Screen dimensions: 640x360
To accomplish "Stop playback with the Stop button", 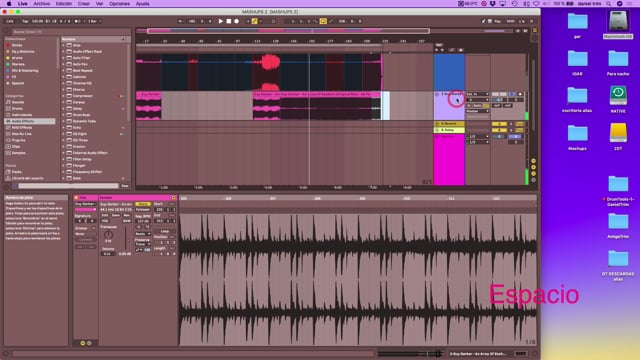I will point(229,21).
